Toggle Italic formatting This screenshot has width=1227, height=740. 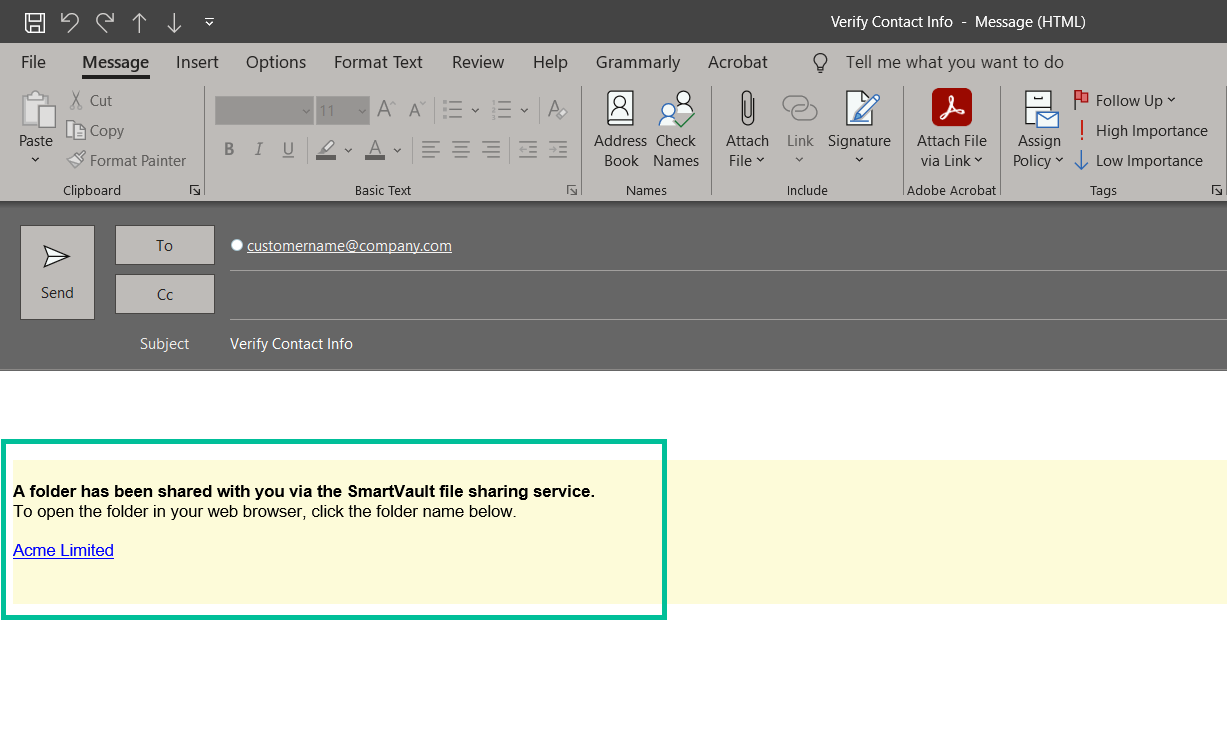tap(259, 150)
